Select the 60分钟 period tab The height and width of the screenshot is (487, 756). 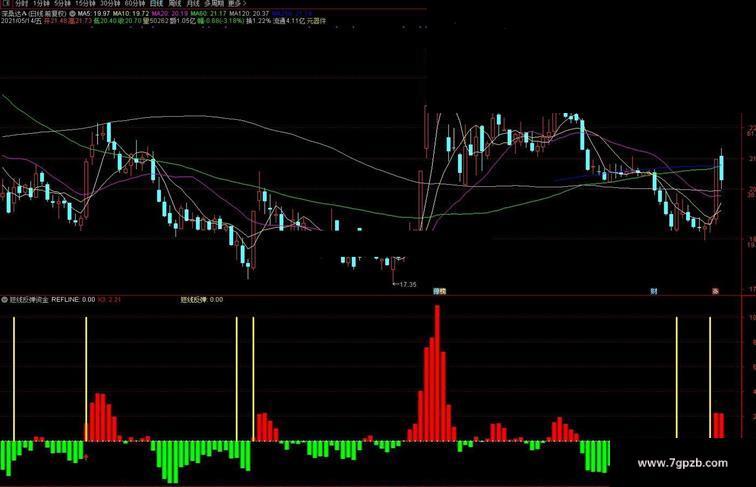tap(135, 3)
